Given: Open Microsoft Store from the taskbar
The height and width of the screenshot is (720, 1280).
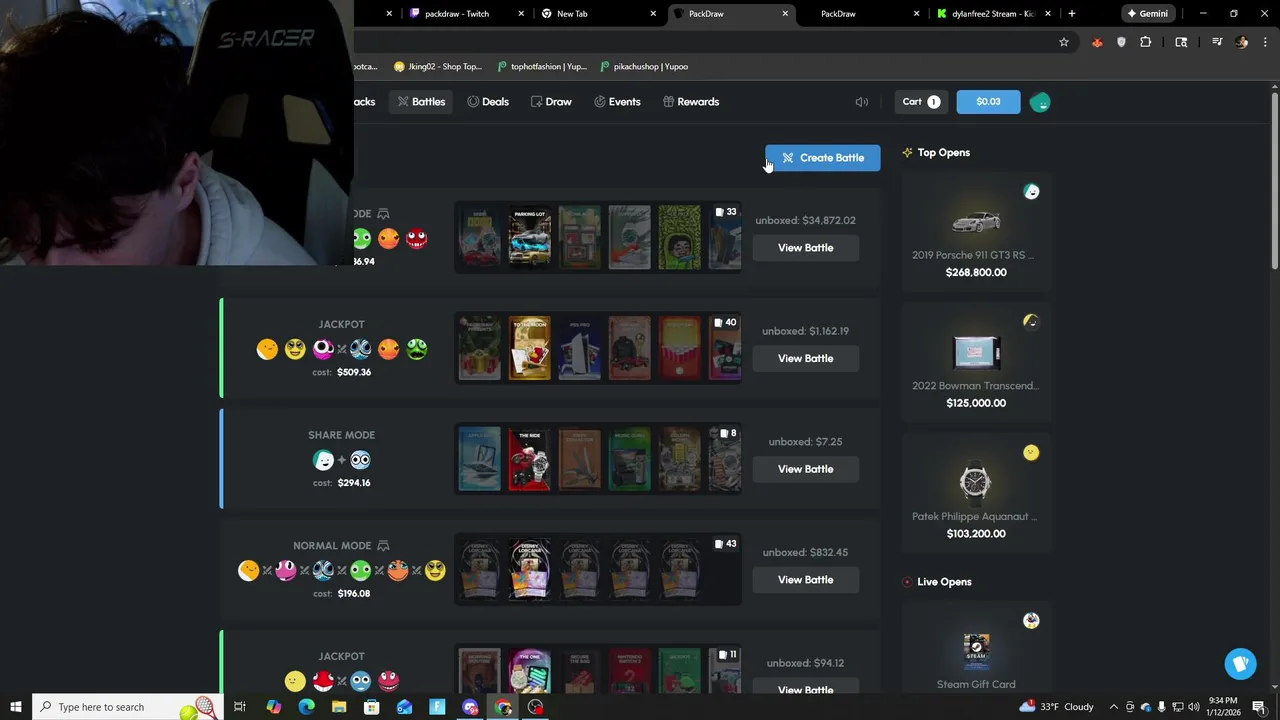Looking at the screenshot, I should coord(372,707).
